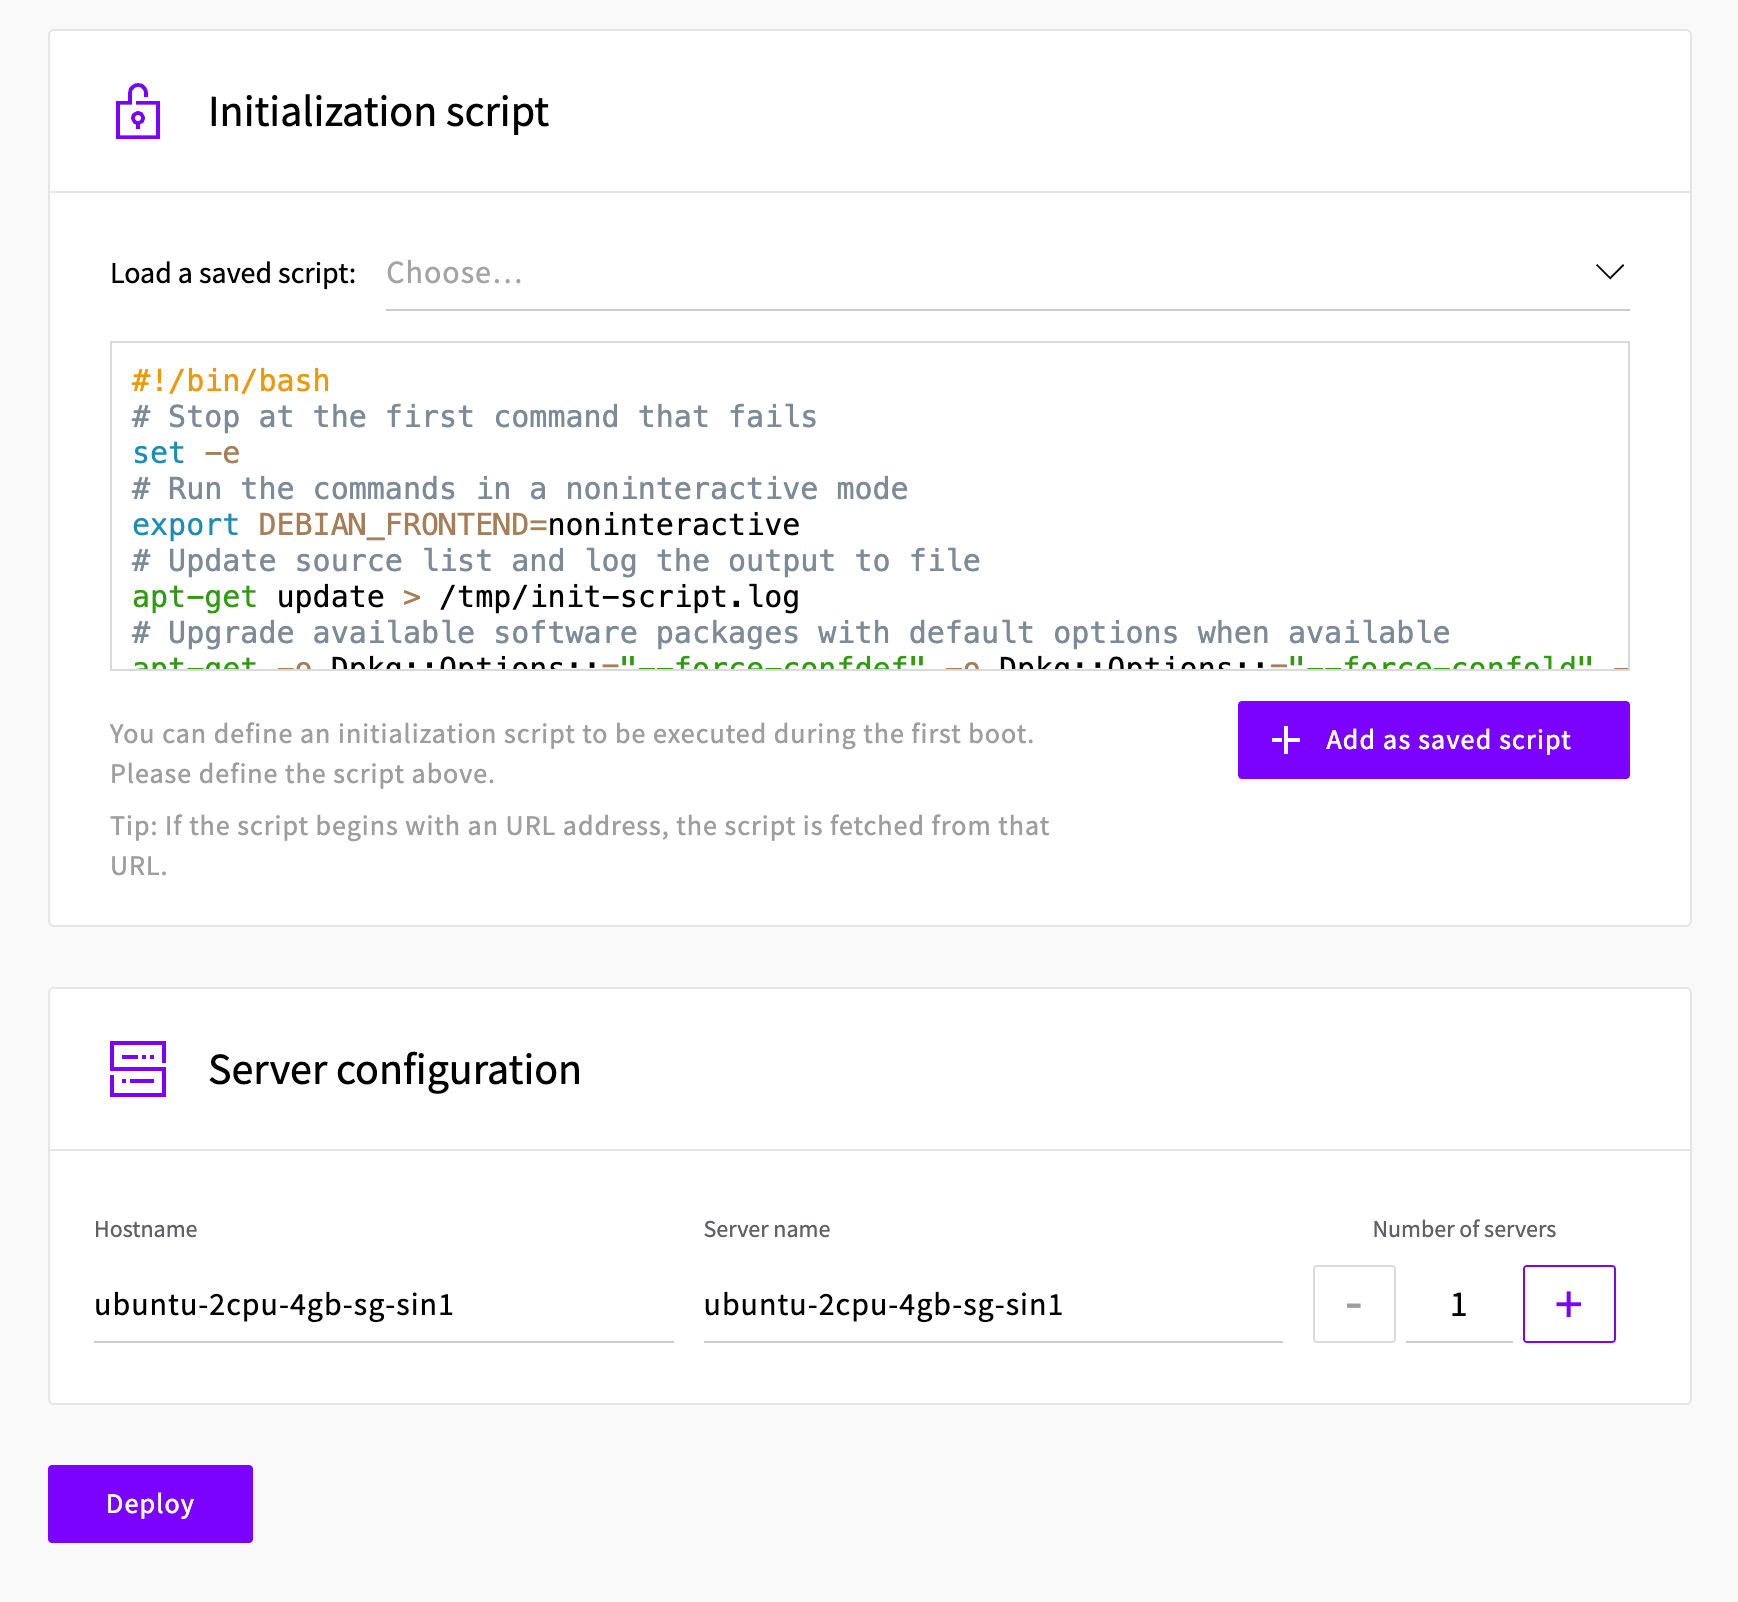Open the Load a saved script dropdown

click(1007, 273)
